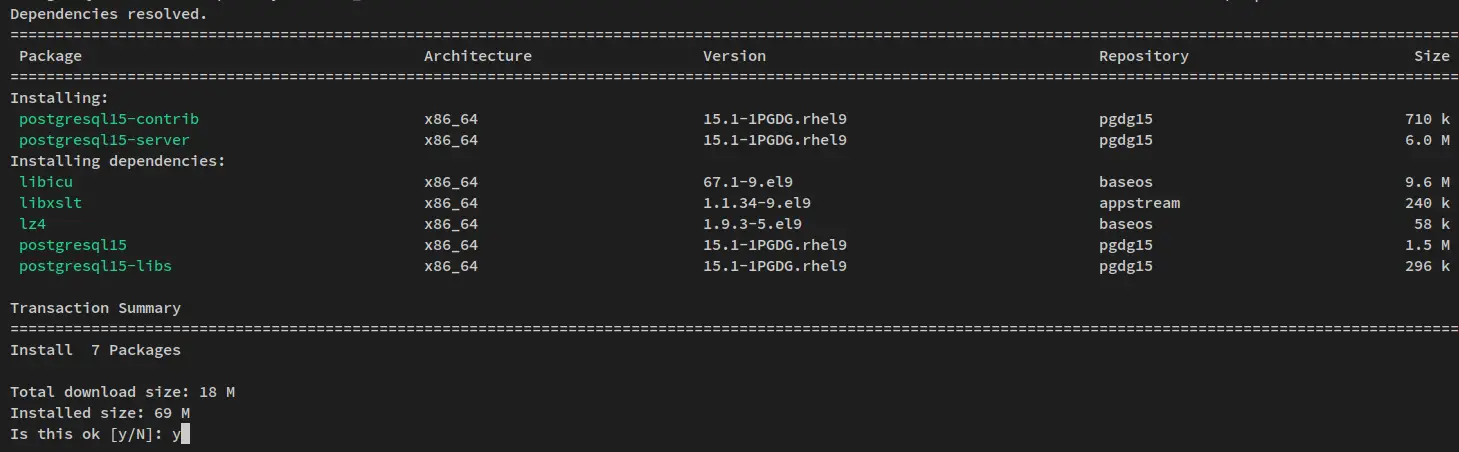The image size is (1459, 452).
Task: Click the lz4 dependency entry
Action: (32, 224)
